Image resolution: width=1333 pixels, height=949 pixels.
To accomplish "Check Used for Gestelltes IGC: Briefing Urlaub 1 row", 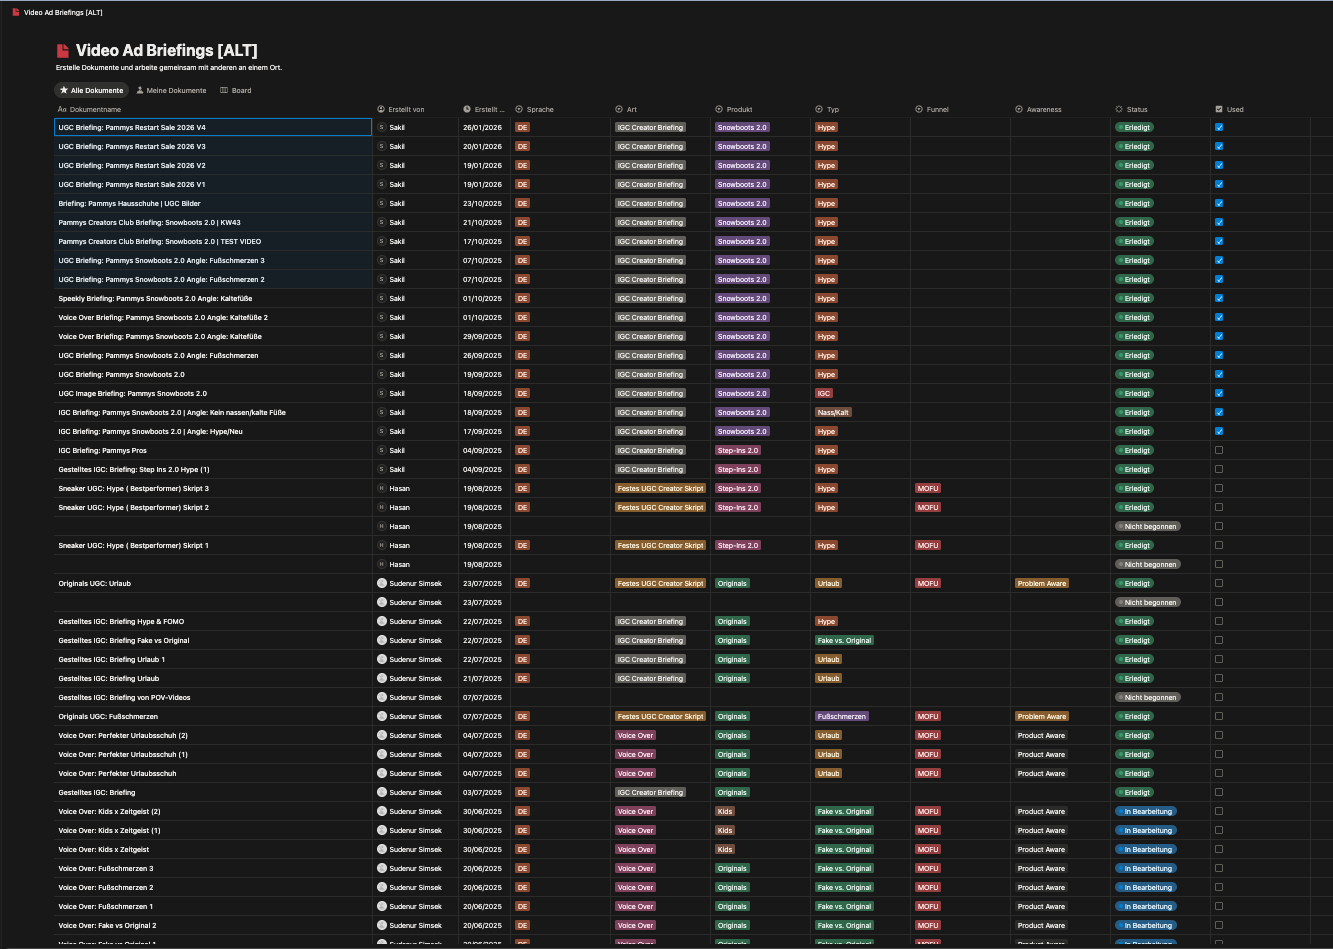I will pyautogui.click(x=1219, y=659).
